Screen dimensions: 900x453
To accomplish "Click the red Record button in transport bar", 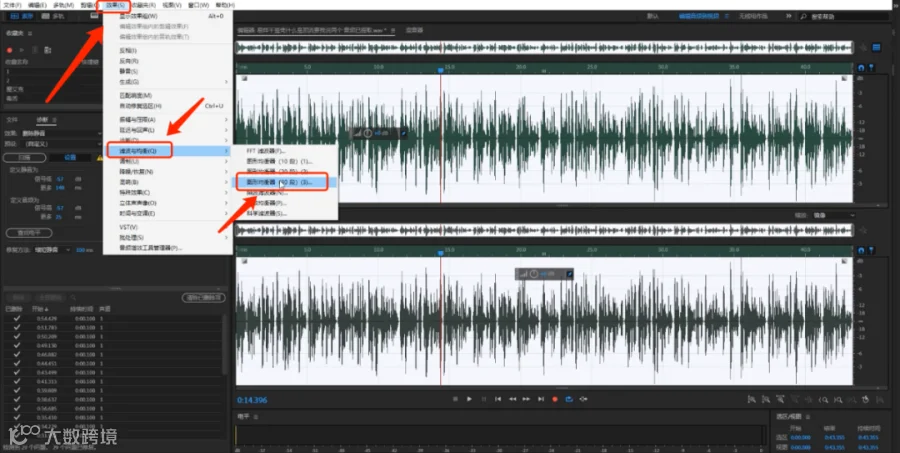I will click(x=554, y=399).
